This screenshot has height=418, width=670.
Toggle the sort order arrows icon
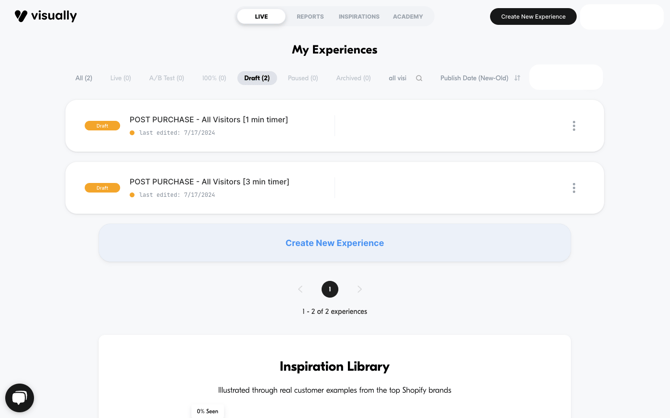(x=517, y=78)
